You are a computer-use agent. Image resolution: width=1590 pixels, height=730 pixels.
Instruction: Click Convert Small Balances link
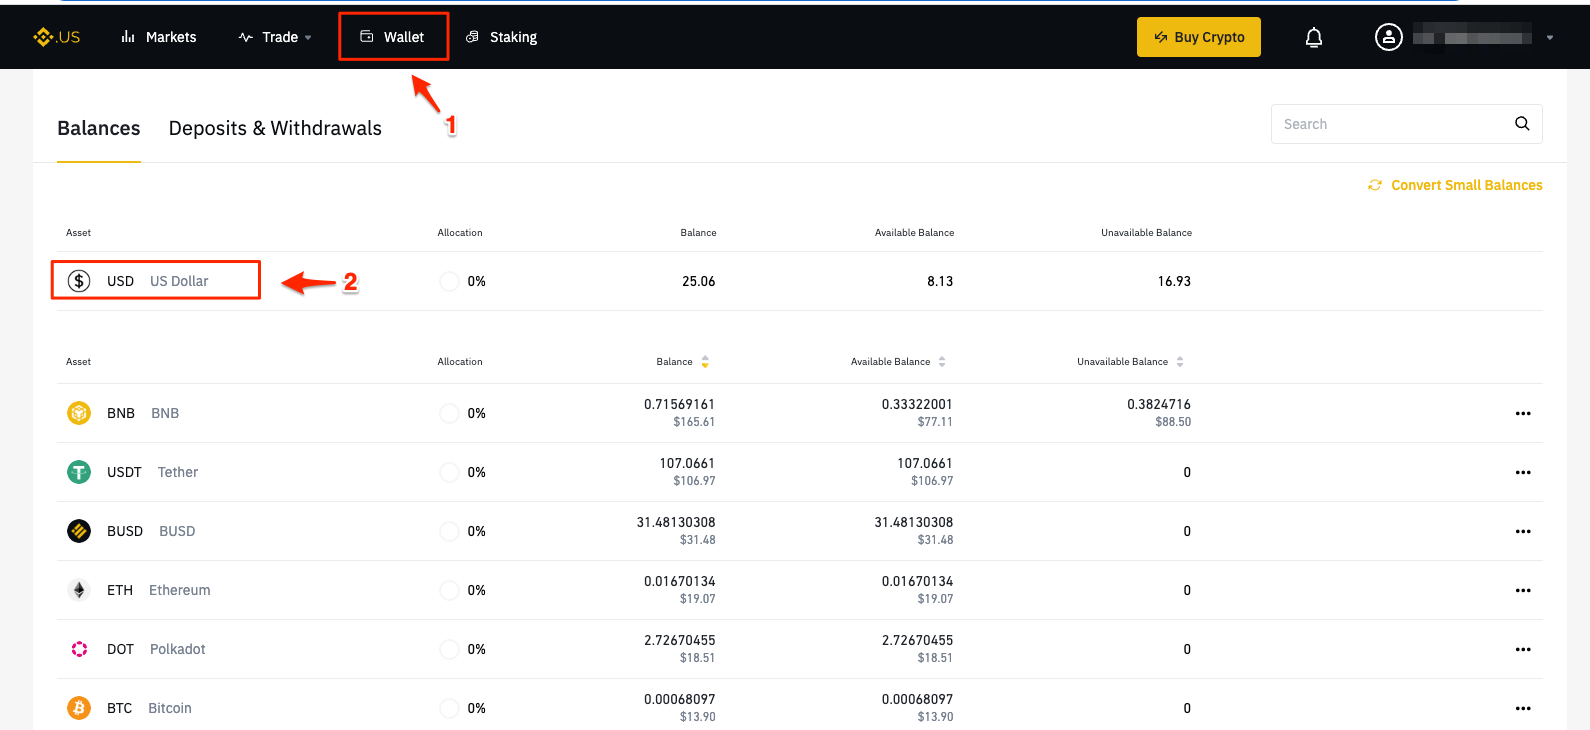click(1466, 185)
